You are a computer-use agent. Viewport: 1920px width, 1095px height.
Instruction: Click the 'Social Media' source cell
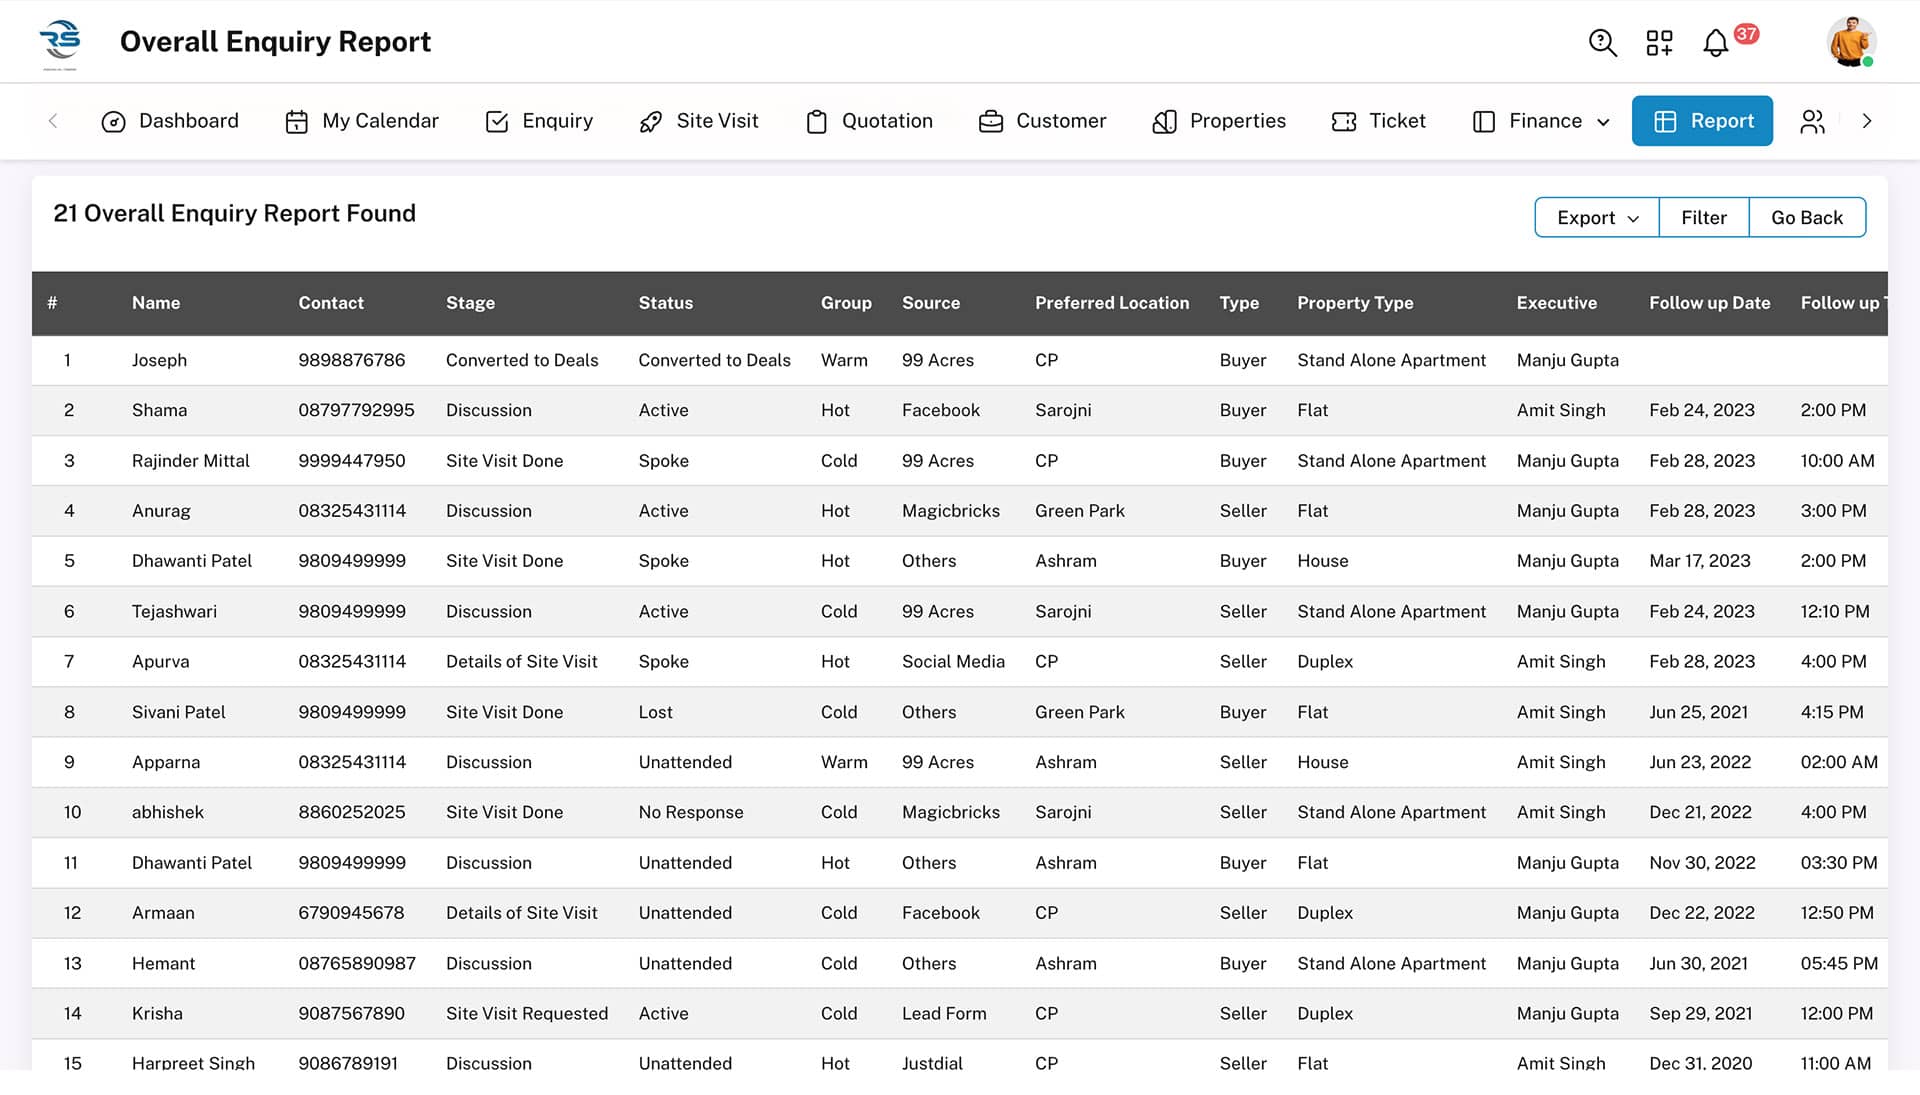[x=953, y=662]
